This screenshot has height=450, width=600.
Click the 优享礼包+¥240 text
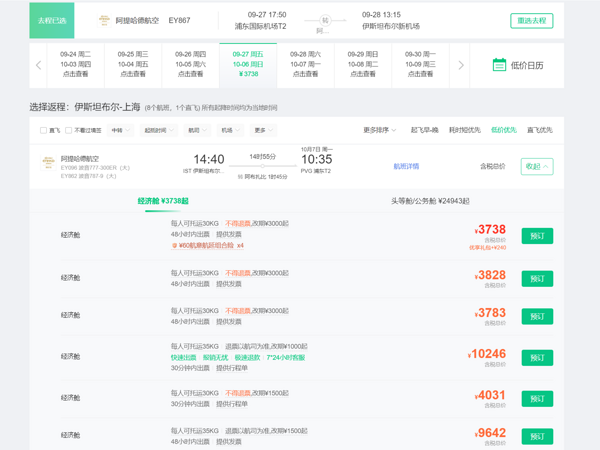(488, 248)
